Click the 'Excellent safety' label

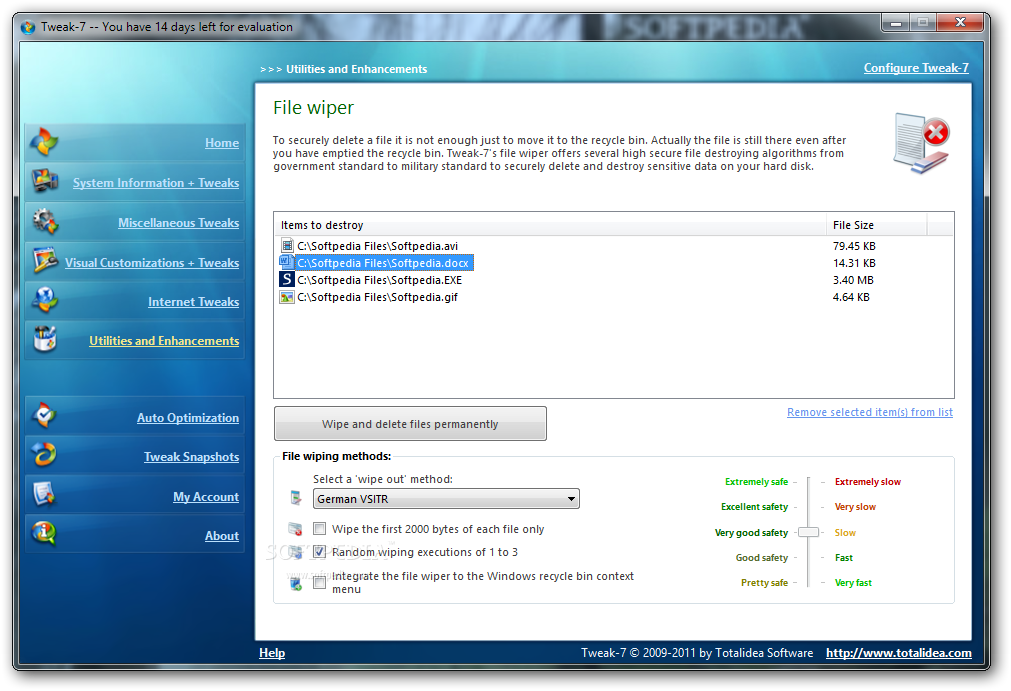tap(754, 507)
